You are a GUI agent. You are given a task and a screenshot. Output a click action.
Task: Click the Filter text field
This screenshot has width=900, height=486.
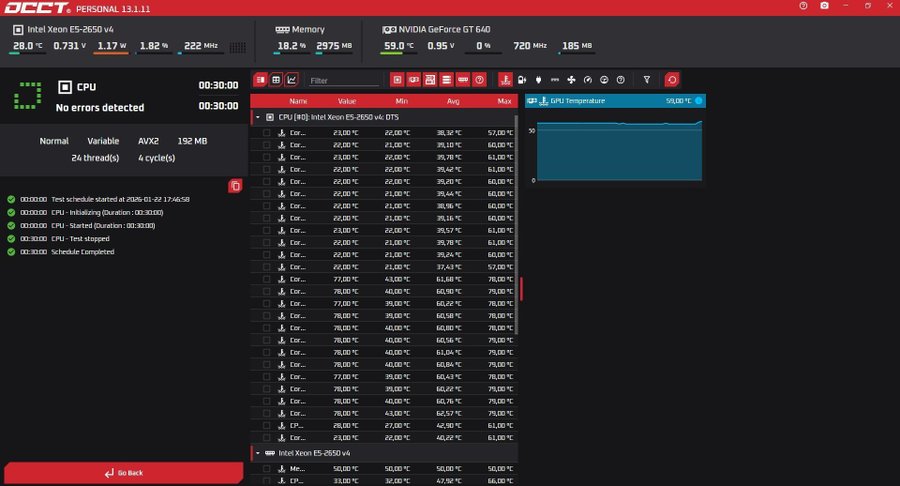tap(343, 80)
